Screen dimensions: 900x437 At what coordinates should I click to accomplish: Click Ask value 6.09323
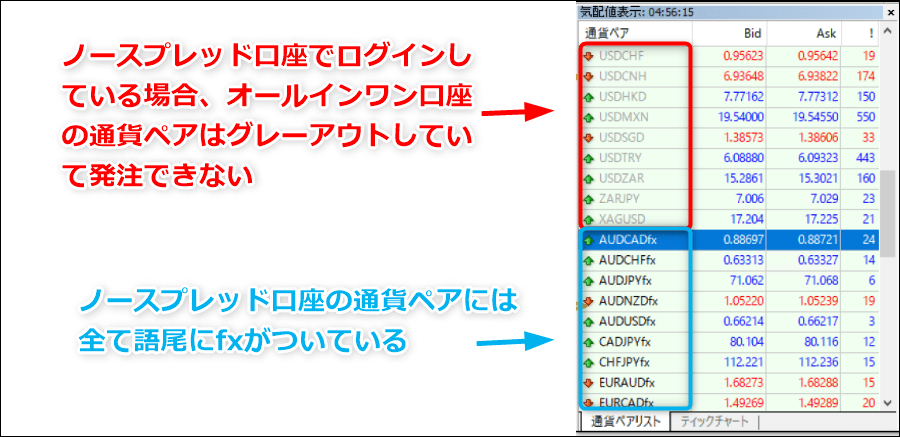(818, 158)
